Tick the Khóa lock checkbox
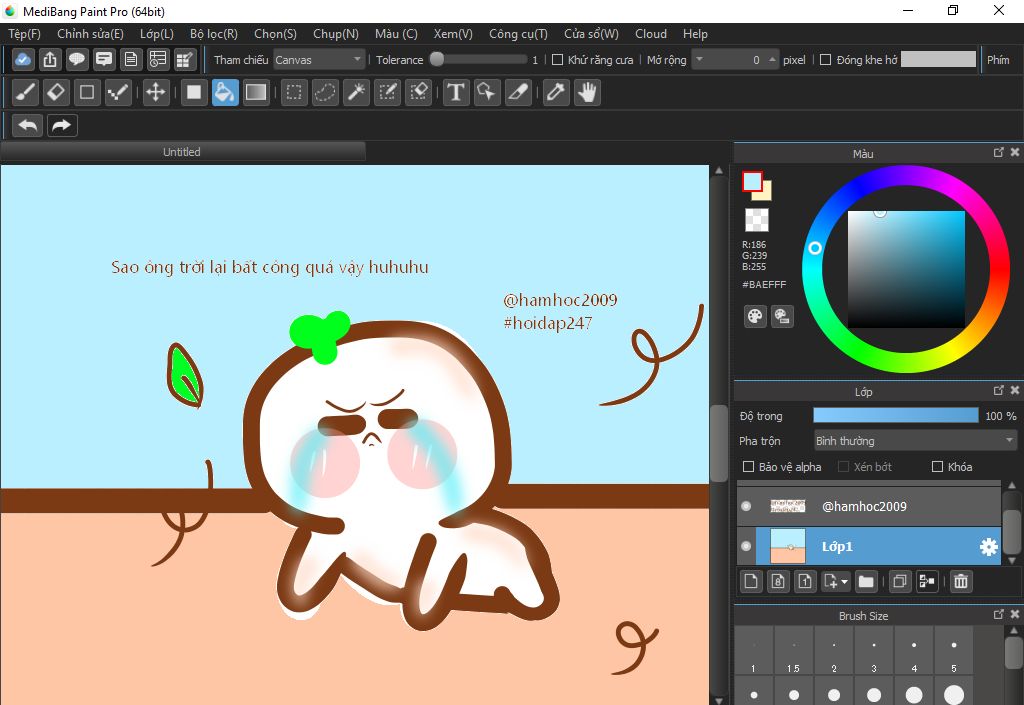1024x705 pixels. click(937, 467)
